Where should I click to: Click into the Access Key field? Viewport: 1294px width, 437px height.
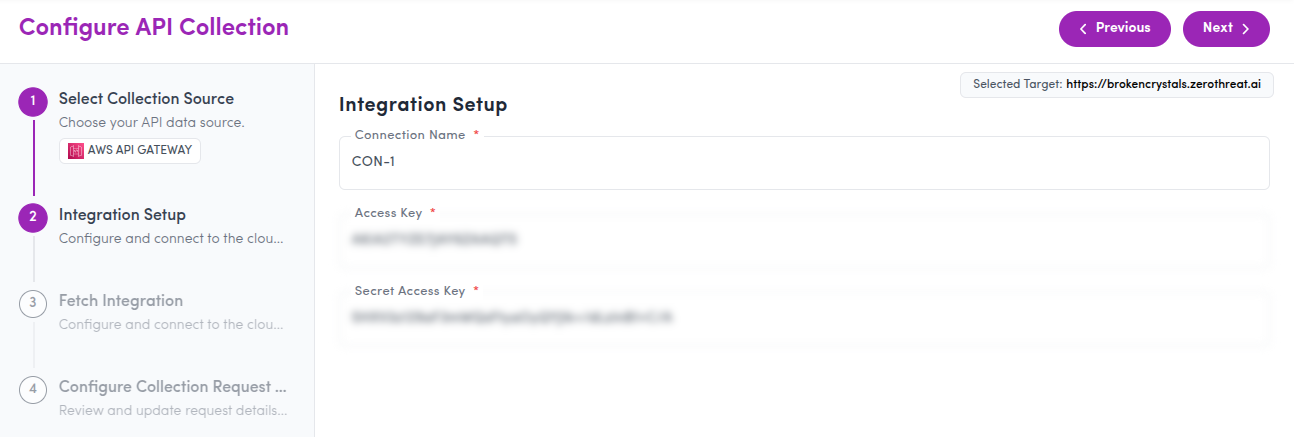tap(804, 240)
